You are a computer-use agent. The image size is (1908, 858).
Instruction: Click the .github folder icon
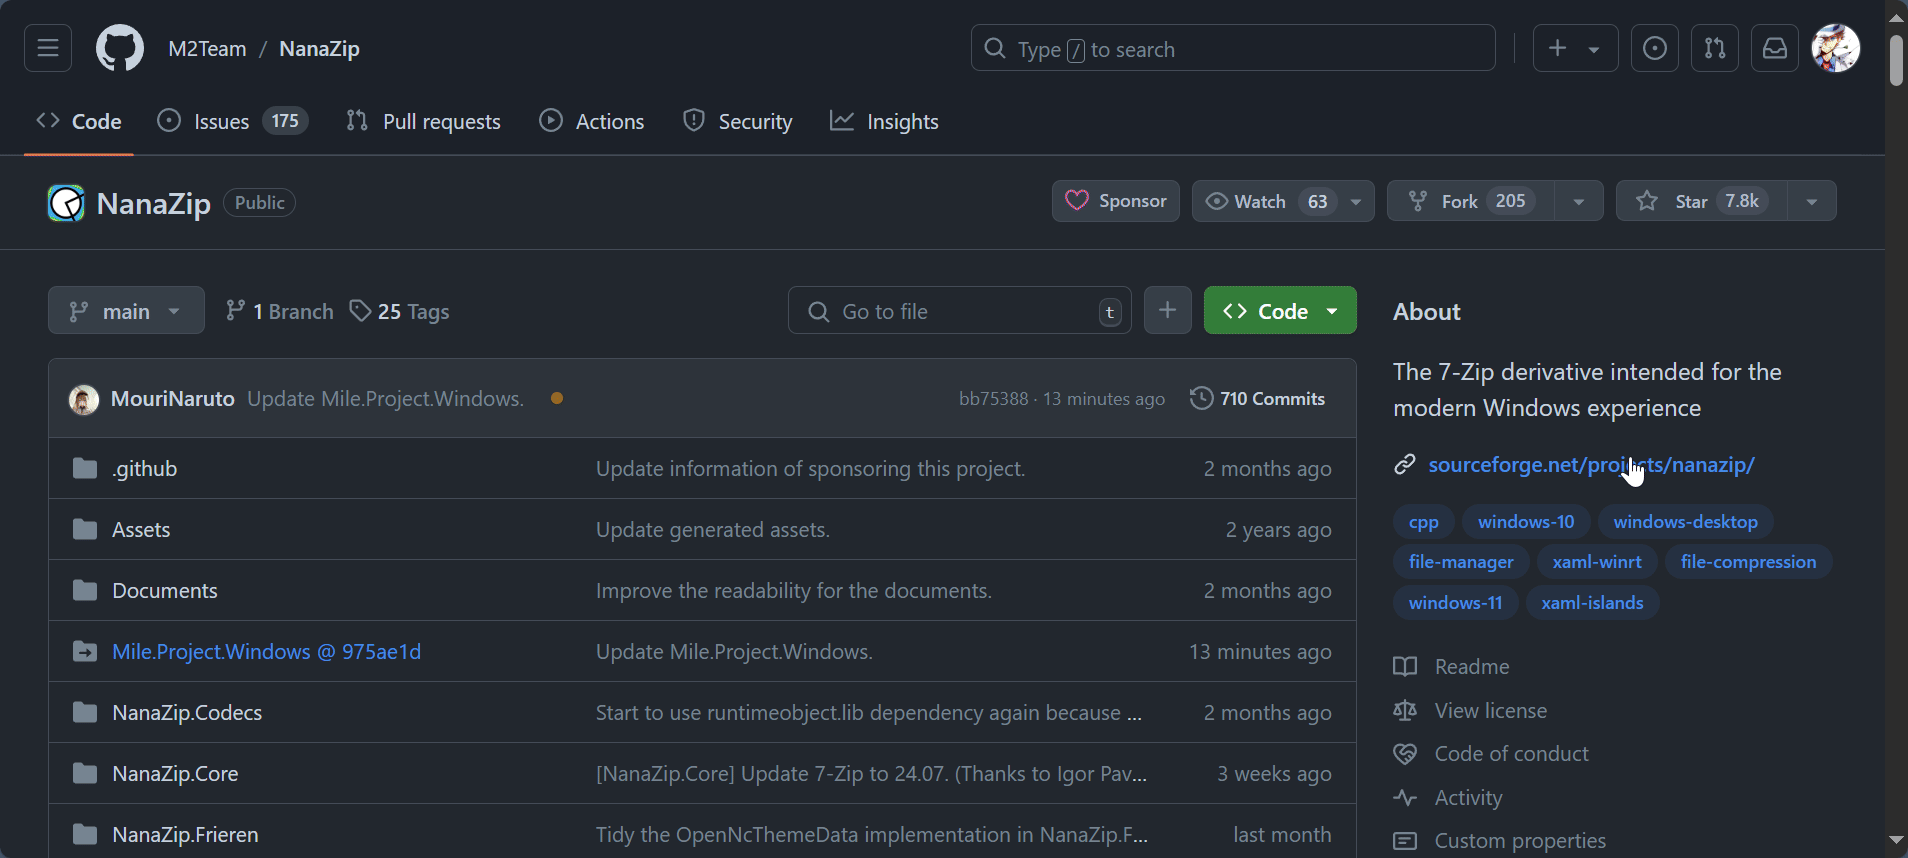[x=85, y=468]
